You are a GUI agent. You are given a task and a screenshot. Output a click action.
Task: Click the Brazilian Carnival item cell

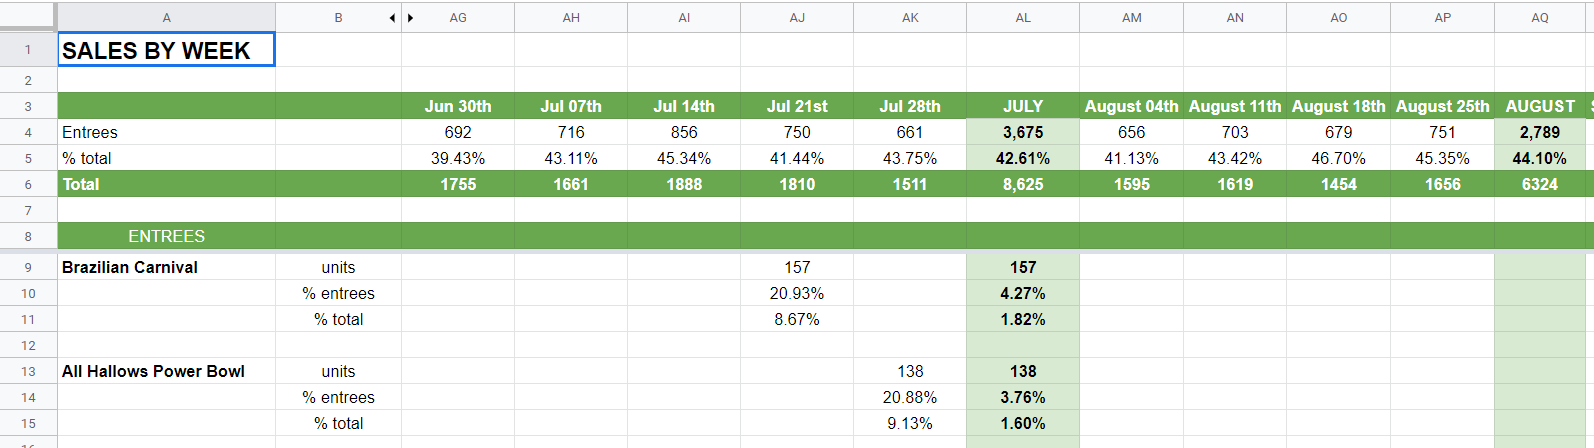[x=166, y=267]
